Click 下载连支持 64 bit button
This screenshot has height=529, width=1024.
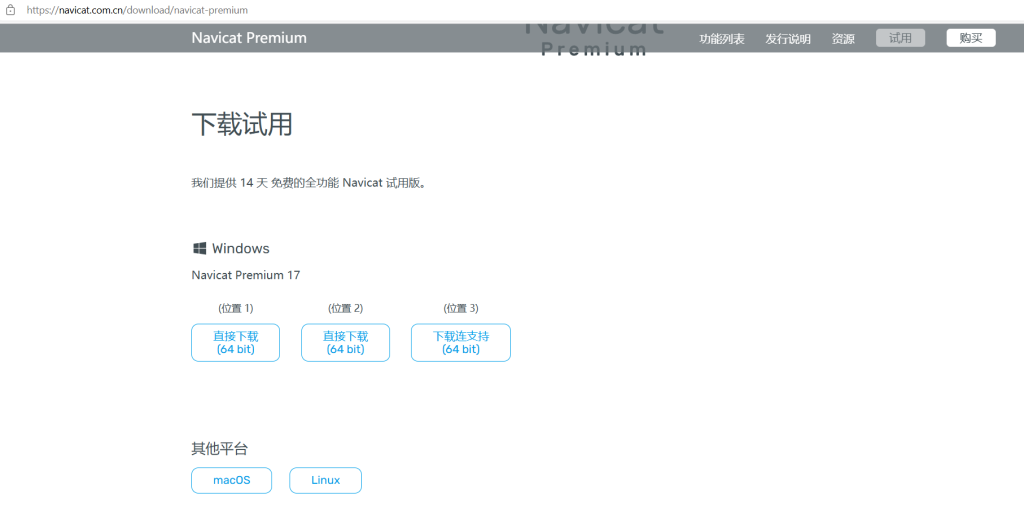point(460,343)
